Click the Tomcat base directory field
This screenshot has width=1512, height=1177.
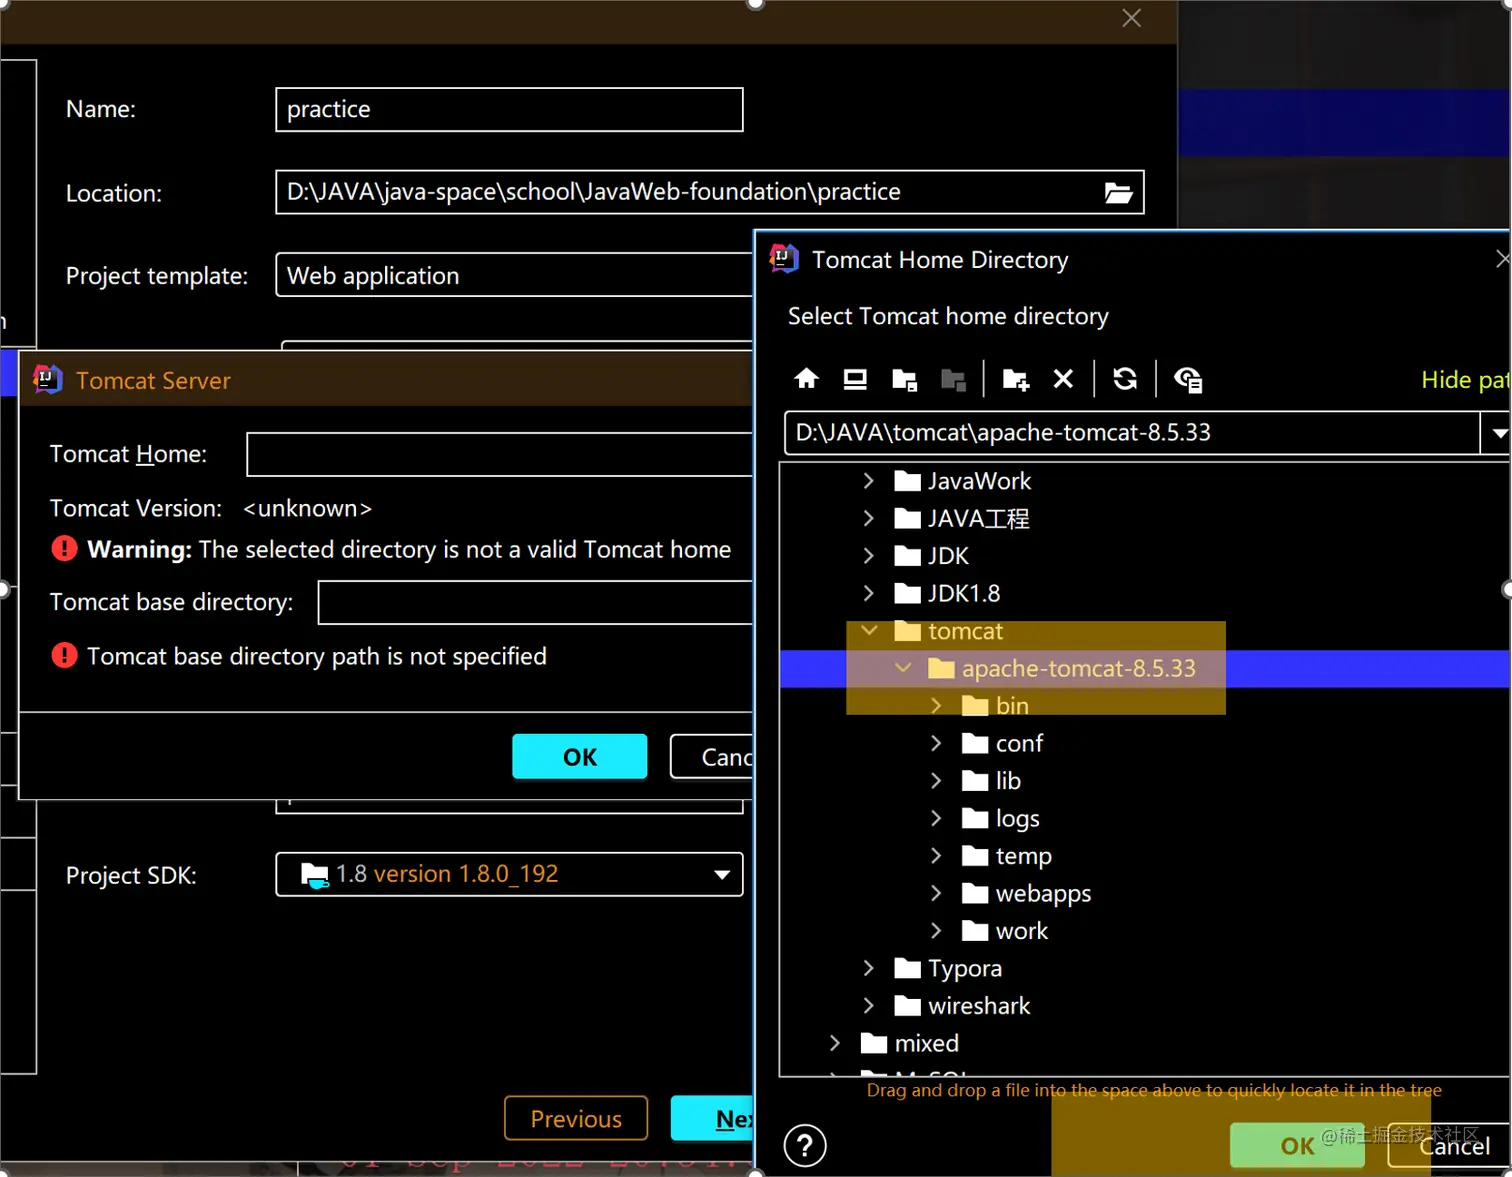(x=536, y=602)
